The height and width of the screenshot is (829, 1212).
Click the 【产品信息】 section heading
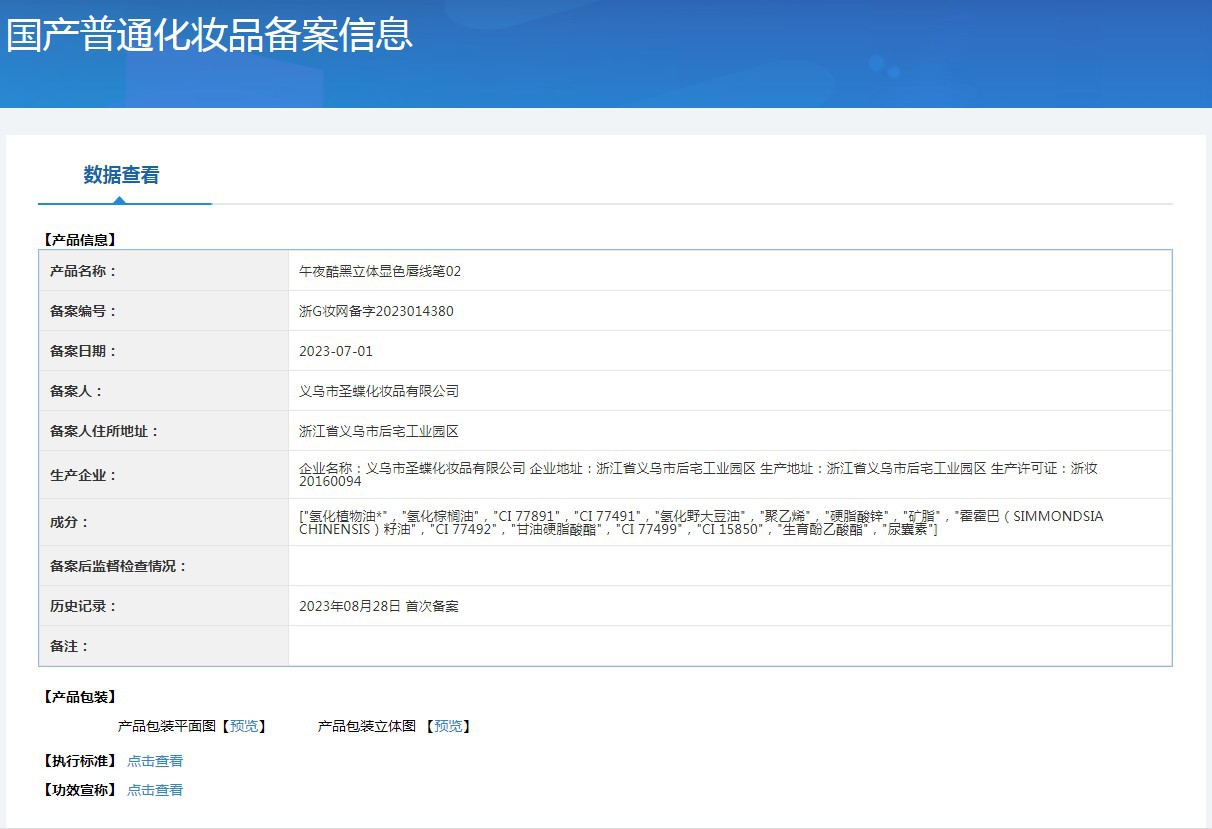pos(79,240)
